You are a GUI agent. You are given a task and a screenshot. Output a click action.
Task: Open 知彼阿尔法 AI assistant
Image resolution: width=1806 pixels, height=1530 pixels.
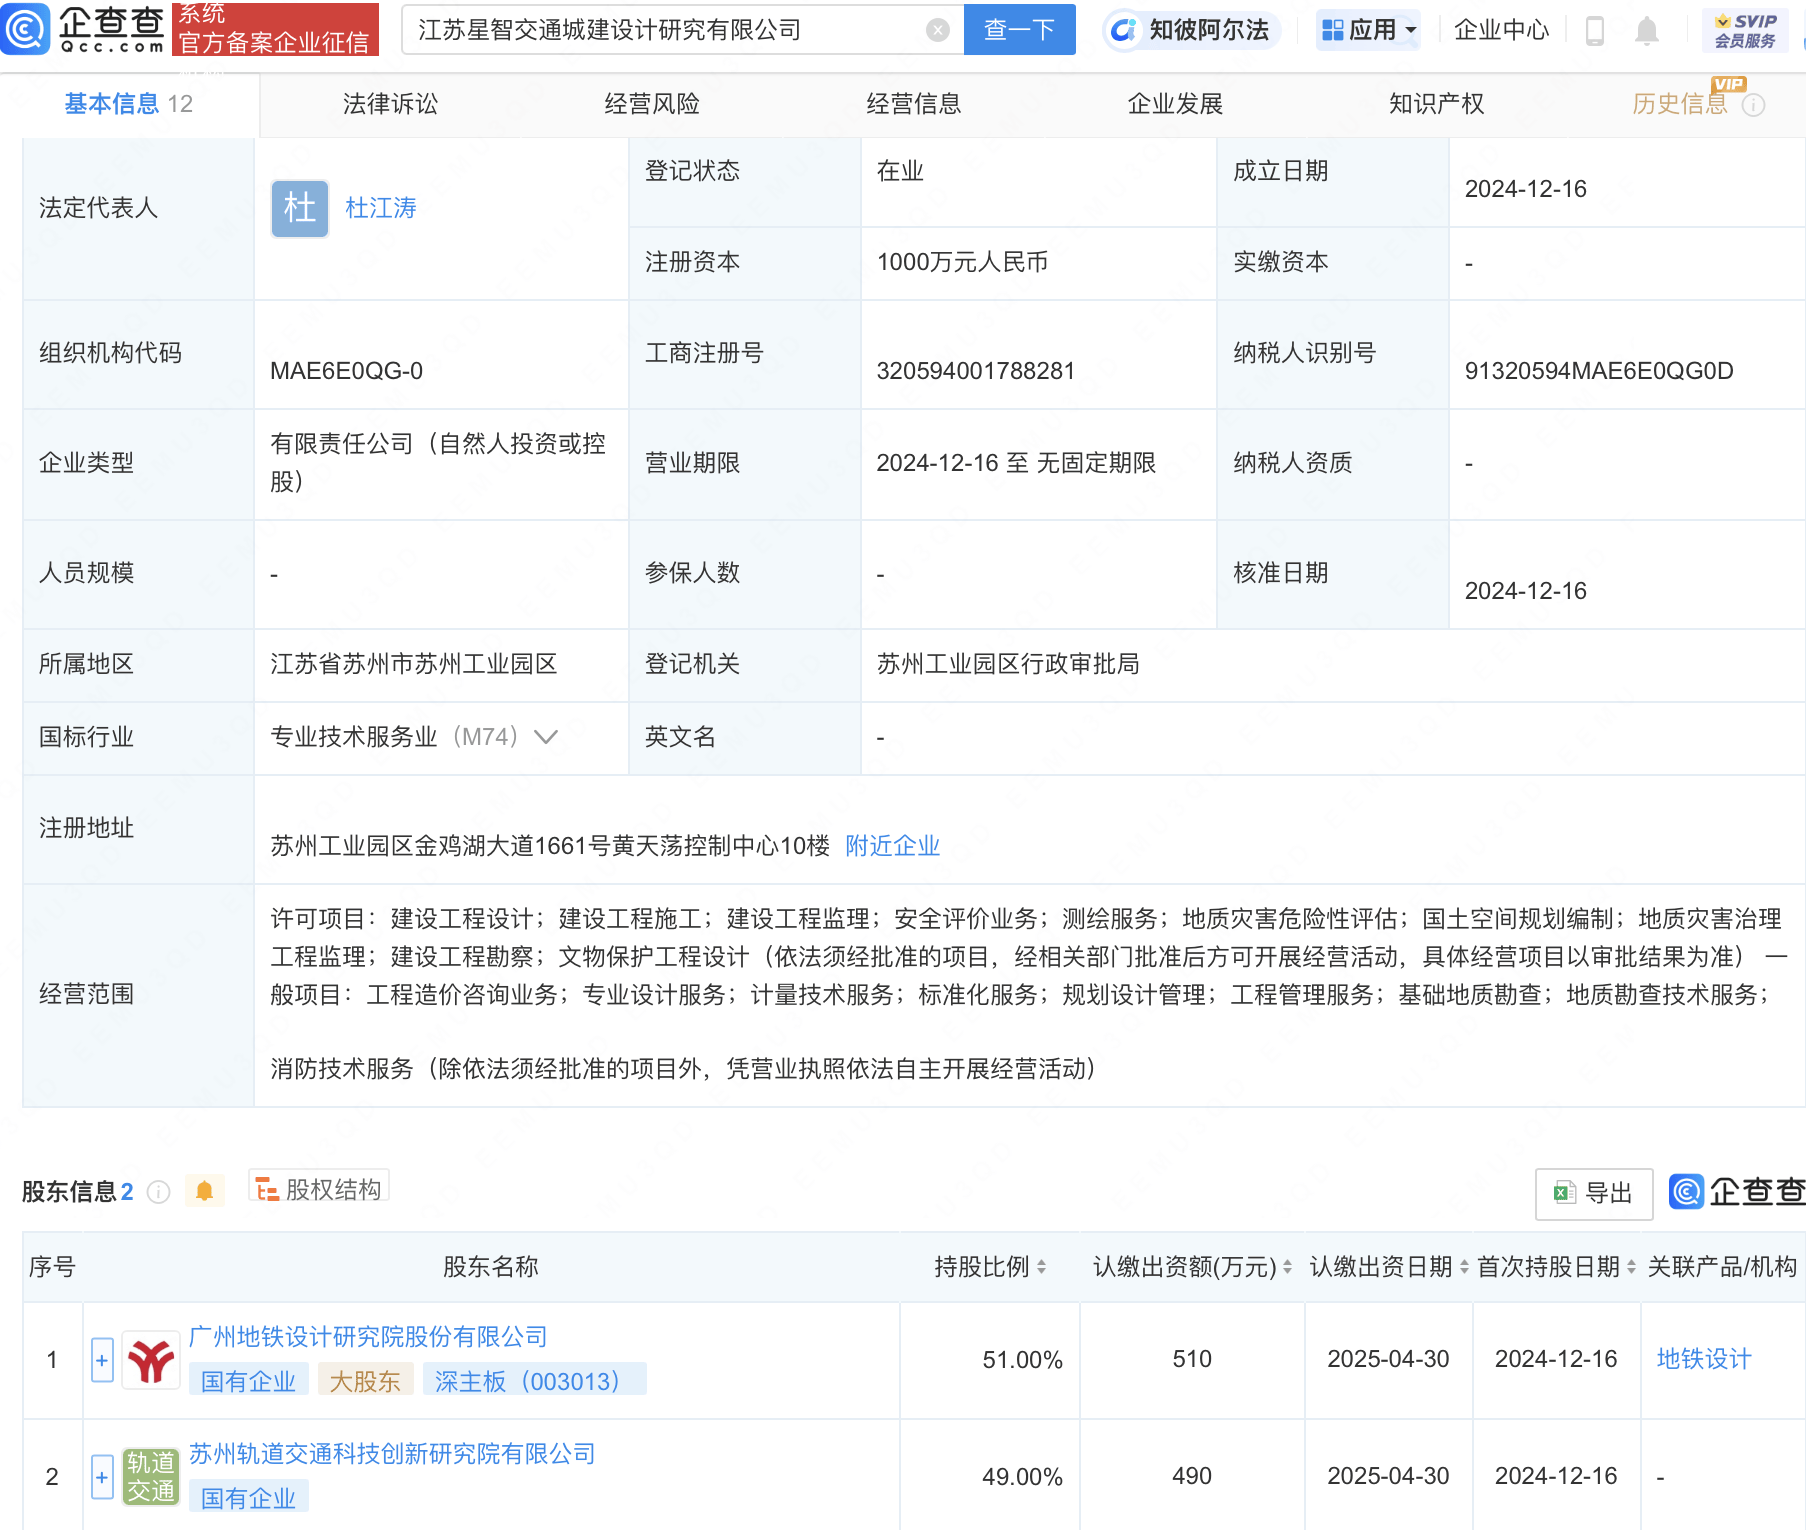1190,30
